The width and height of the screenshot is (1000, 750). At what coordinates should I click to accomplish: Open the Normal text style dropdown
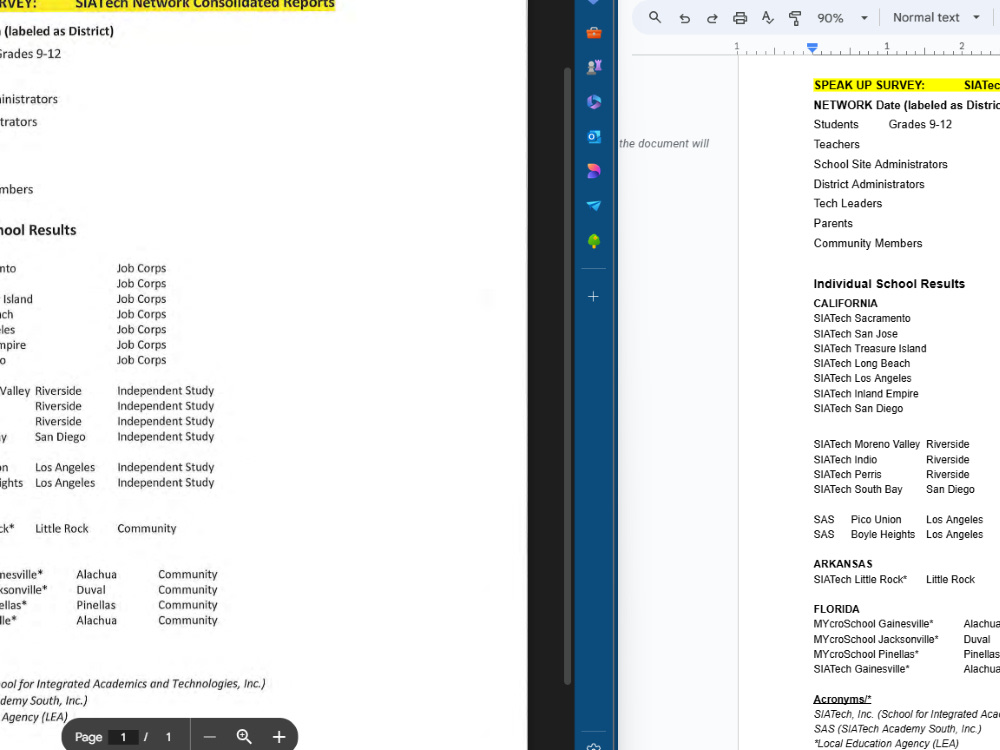click(936, 18)
